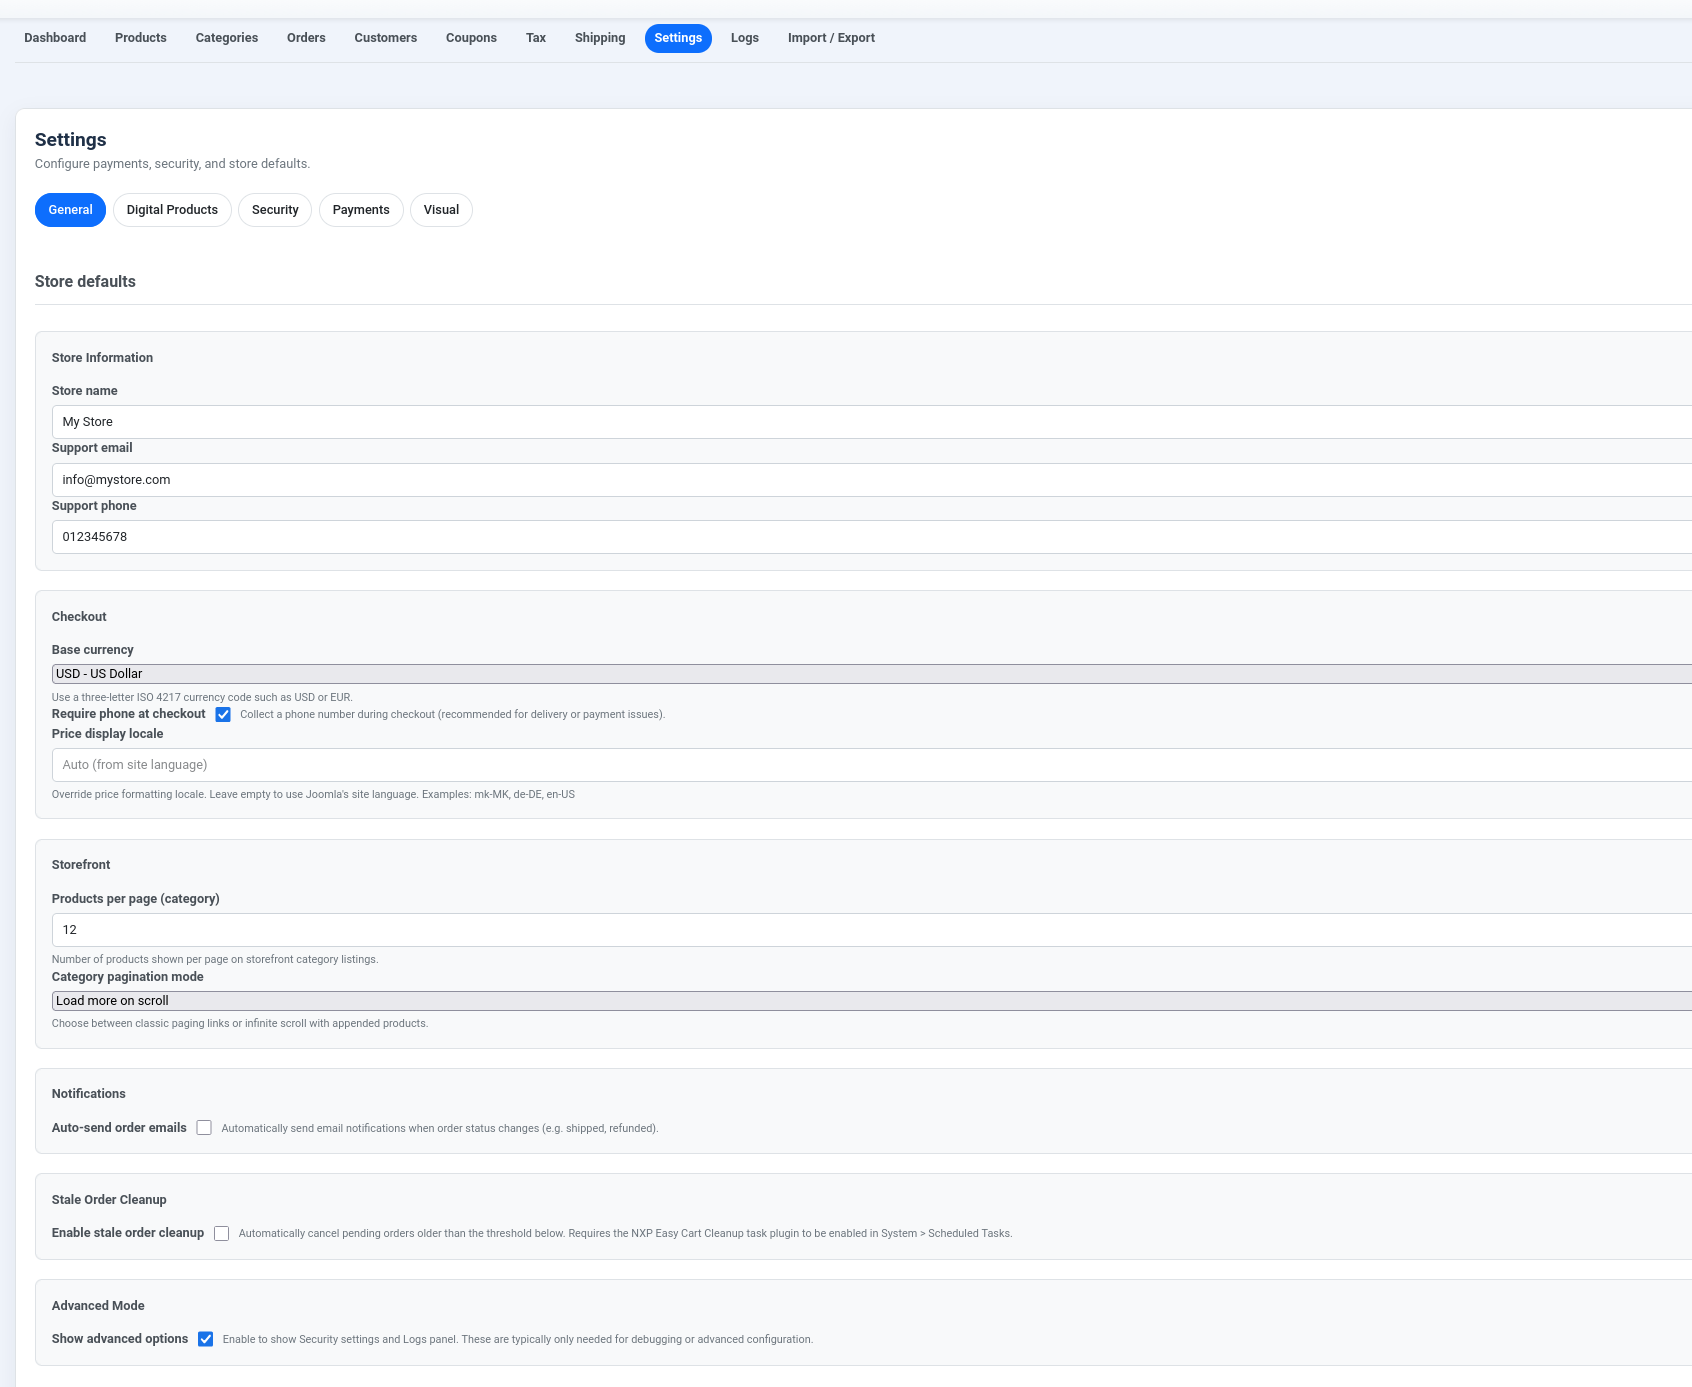
Task: Toggle Require phone at checkout checkbox
Action: pyautogui.click(x=223, y=715)
